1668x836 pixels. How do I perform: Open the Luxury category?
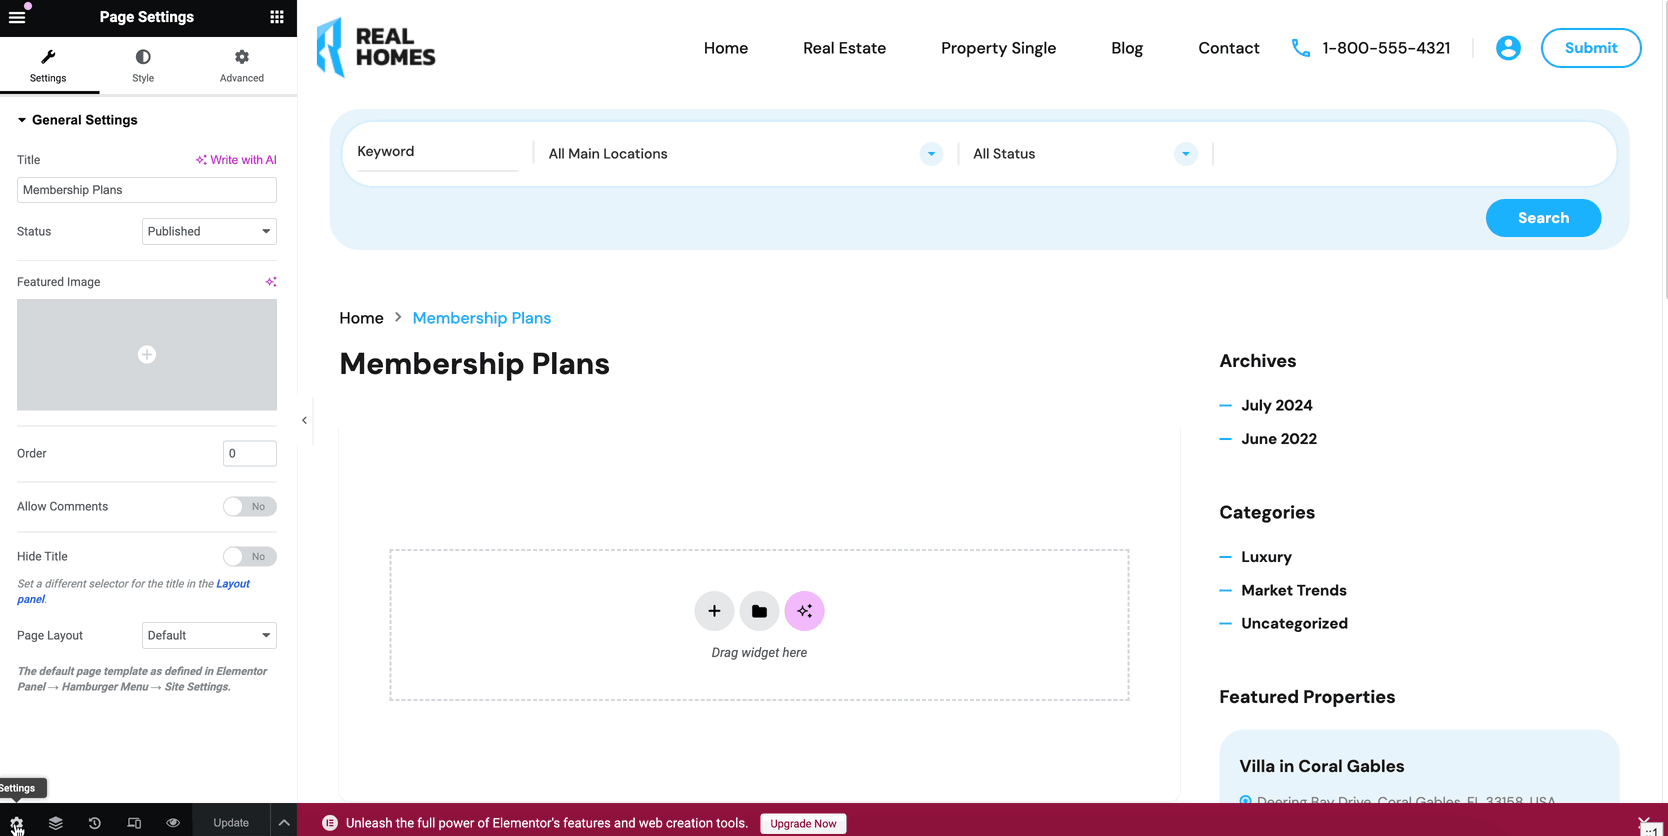[1266, 557]
